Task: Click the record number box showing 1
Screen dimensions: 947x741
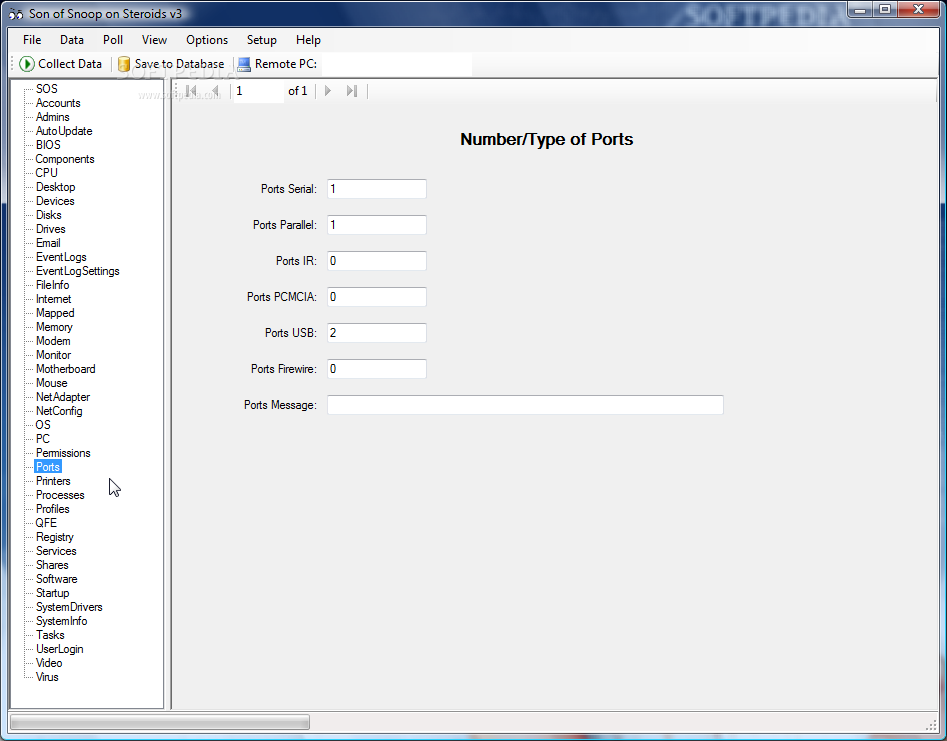Action: [258, 91]
